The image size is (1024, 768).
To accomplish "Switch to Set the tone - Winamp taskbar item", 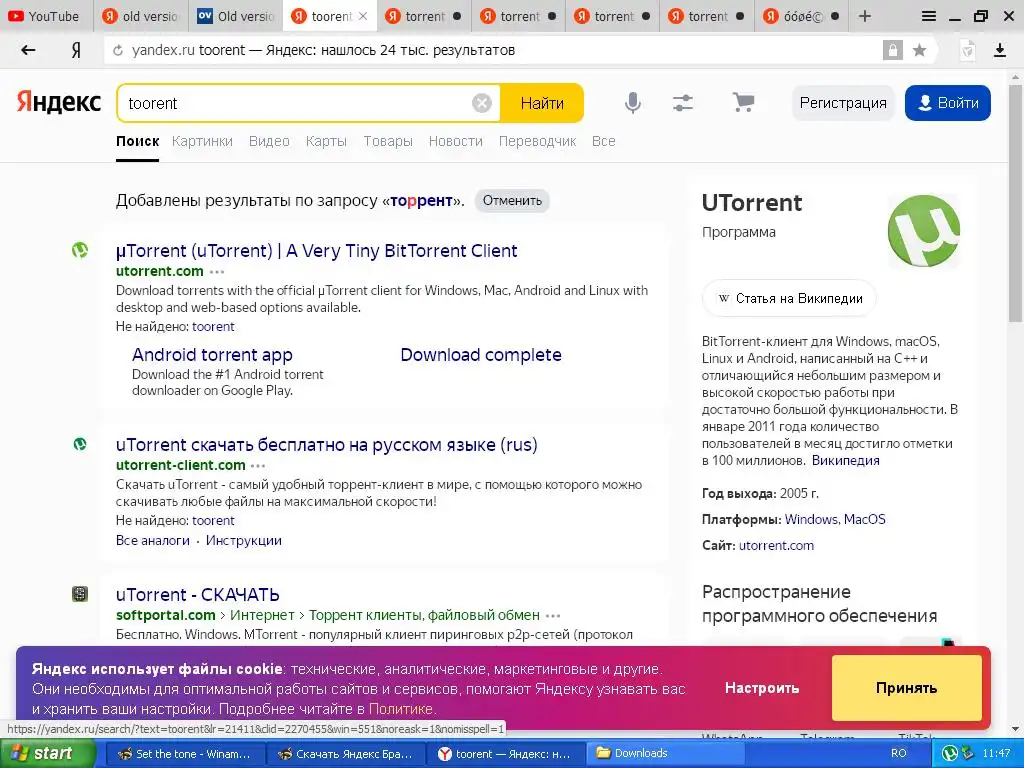I will (184, 754).
